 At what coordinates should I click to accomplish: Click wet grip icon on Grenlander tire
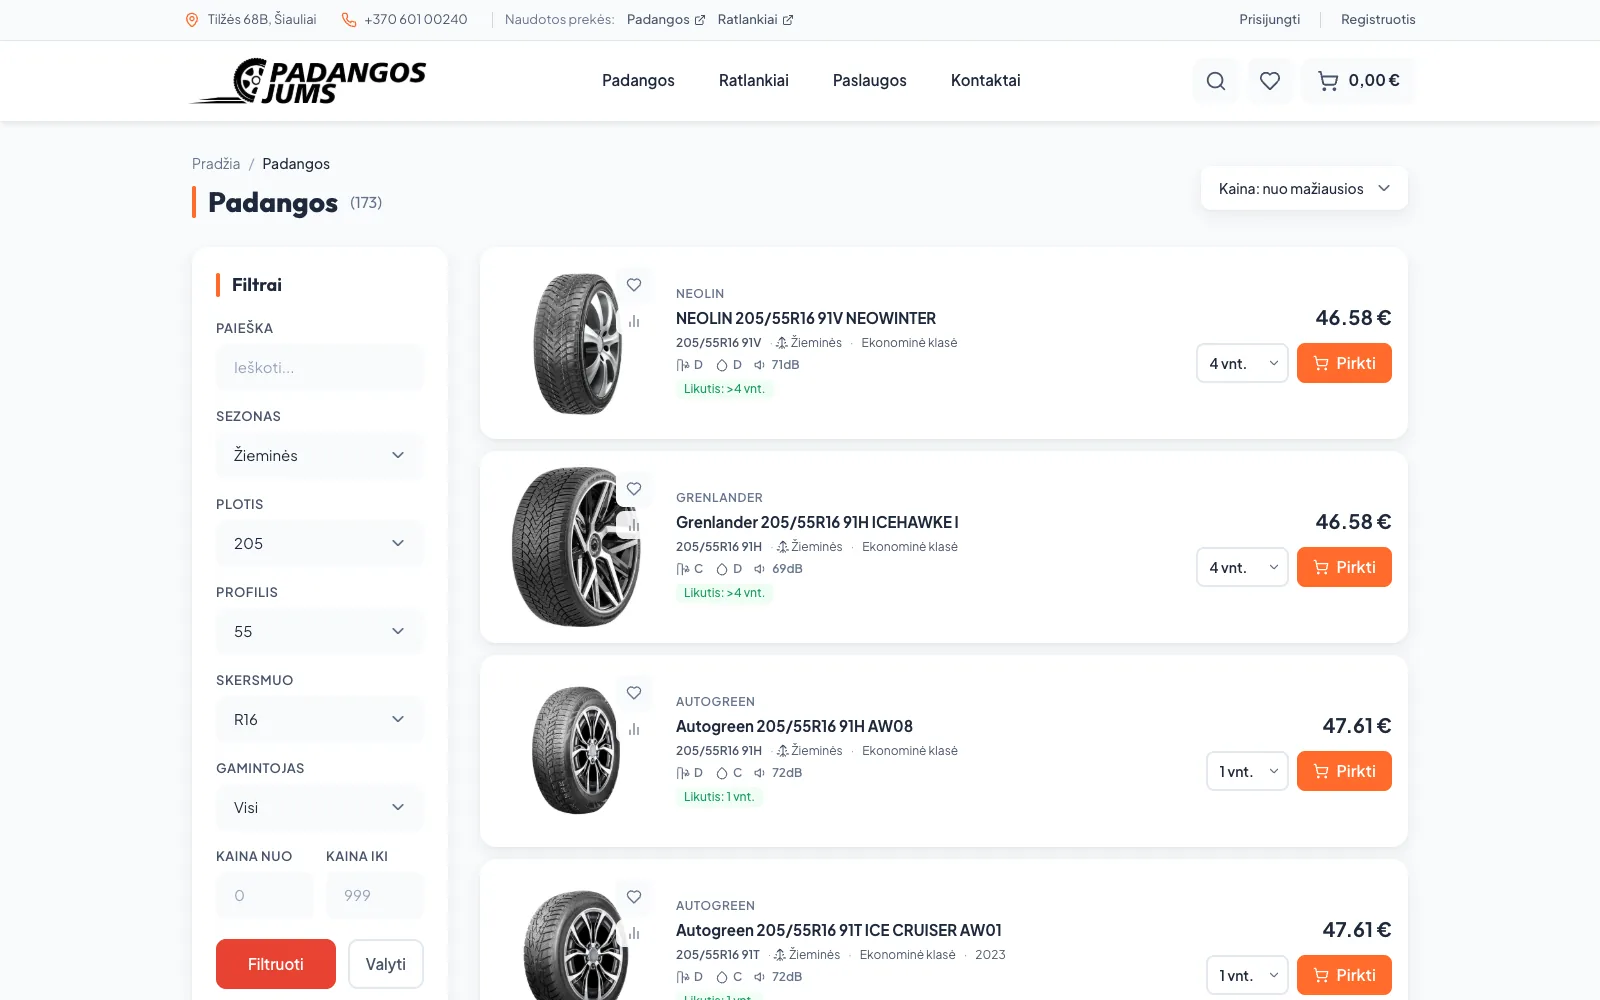[x=722, y=569]
